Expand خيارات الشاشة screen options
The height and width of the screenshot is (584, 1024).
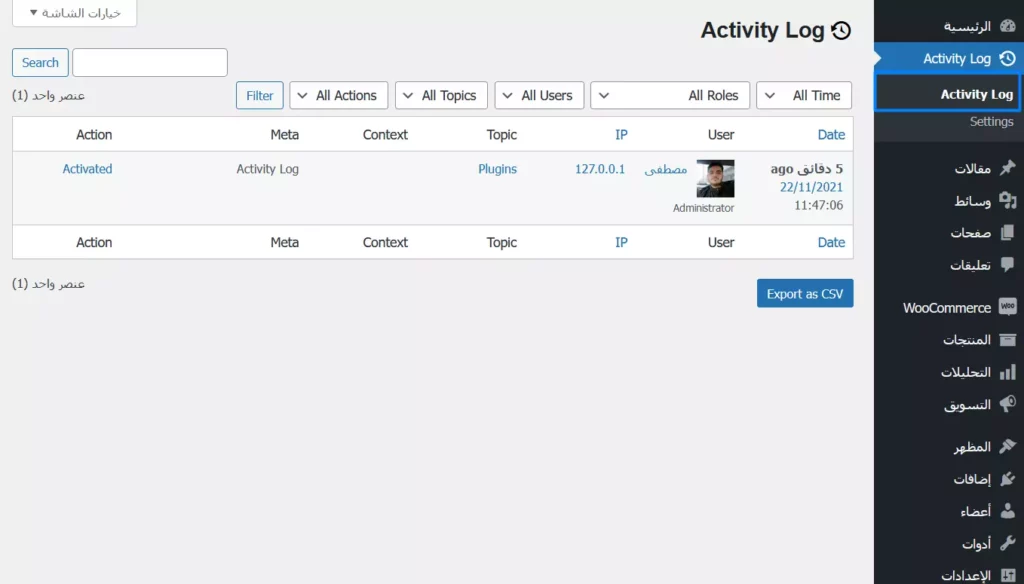74,13
